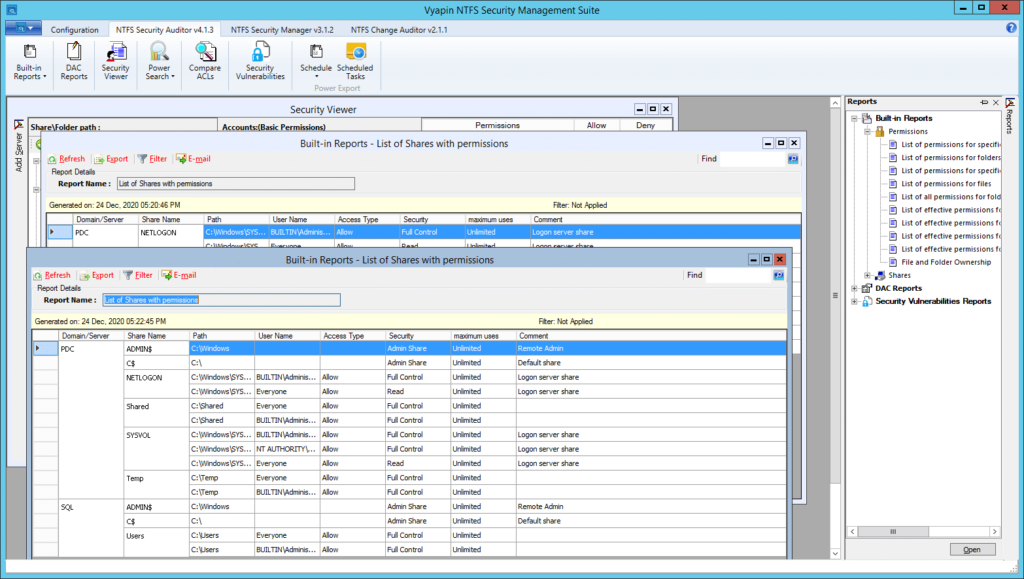Click the Open button in Reports panel
1024x579 pixels.
[972, 549]
